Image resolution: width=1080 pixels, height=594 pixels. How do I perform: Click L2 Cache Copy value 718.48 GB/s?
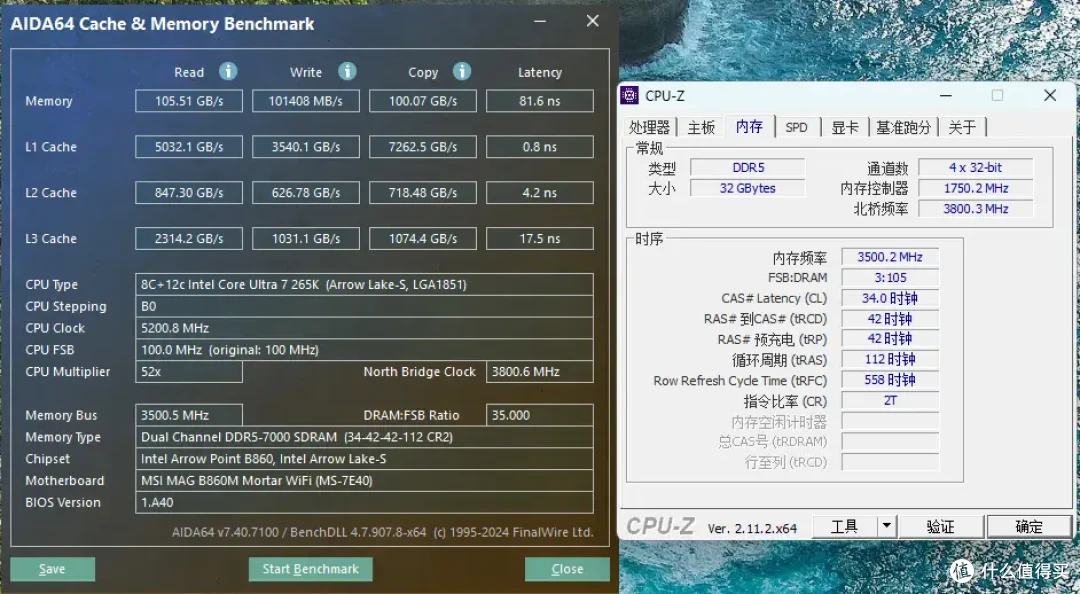[x=423, y=193]
